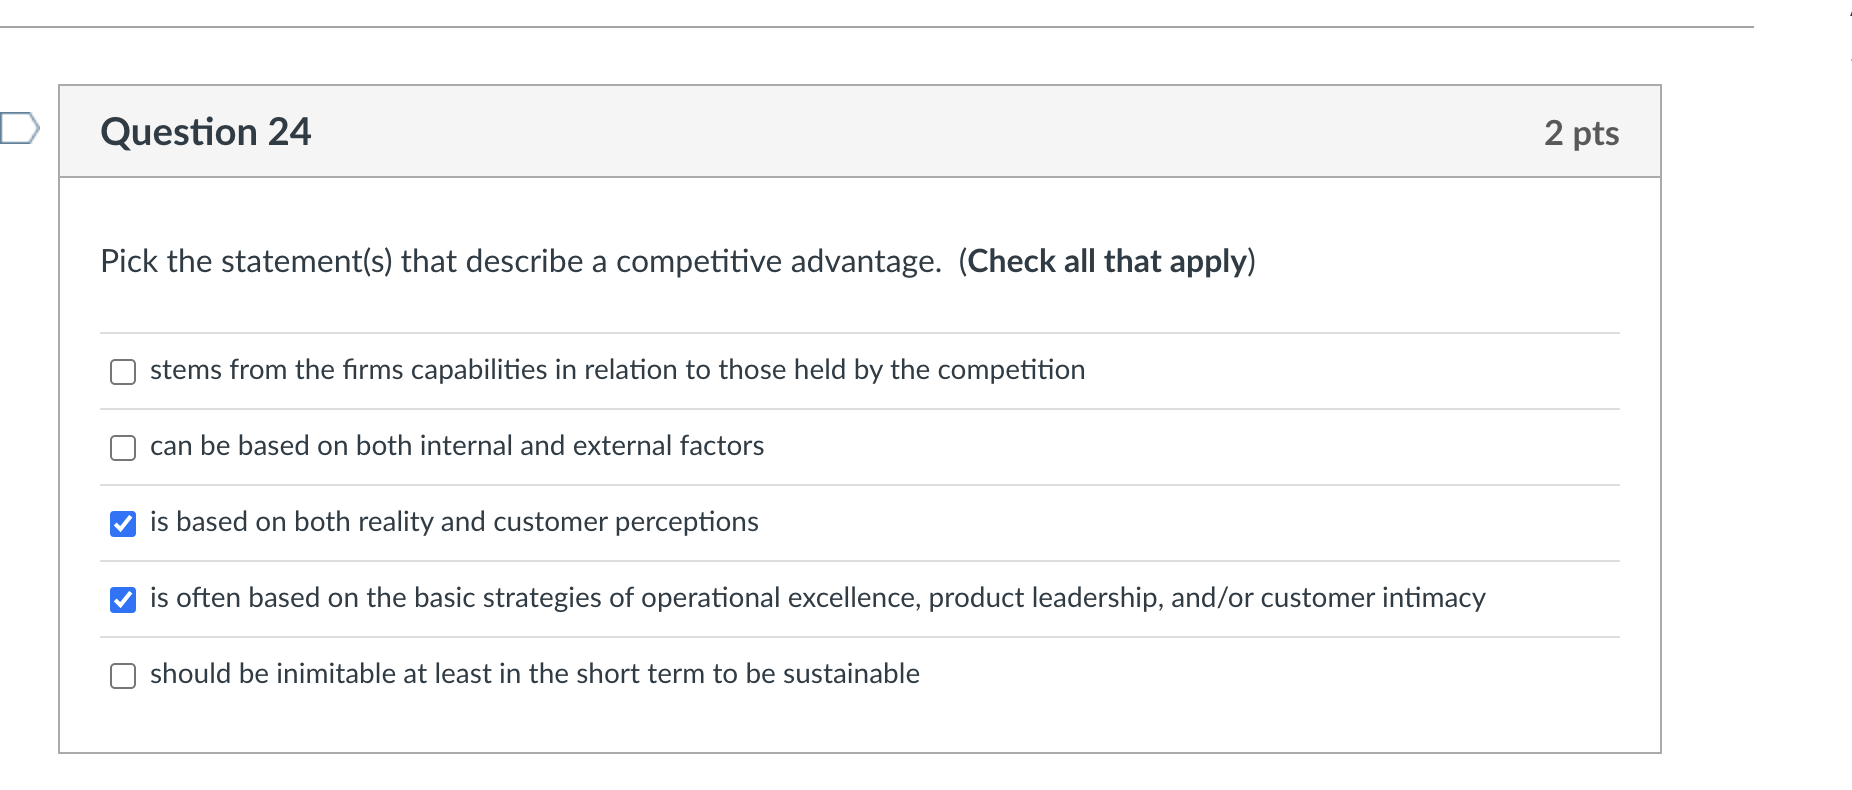The height and width of the screenshot is (790, 1852).
Task: Click the Question 24 header title
Action: (205, 131)
